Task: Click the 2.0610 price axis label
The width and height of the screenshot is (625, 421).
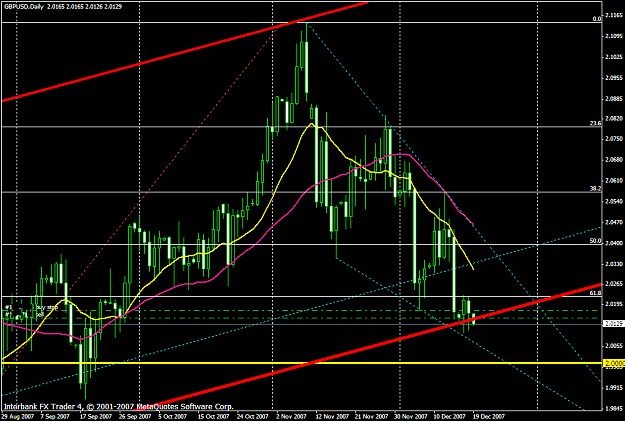Action: pyautogui.click(x=614, y=180)
